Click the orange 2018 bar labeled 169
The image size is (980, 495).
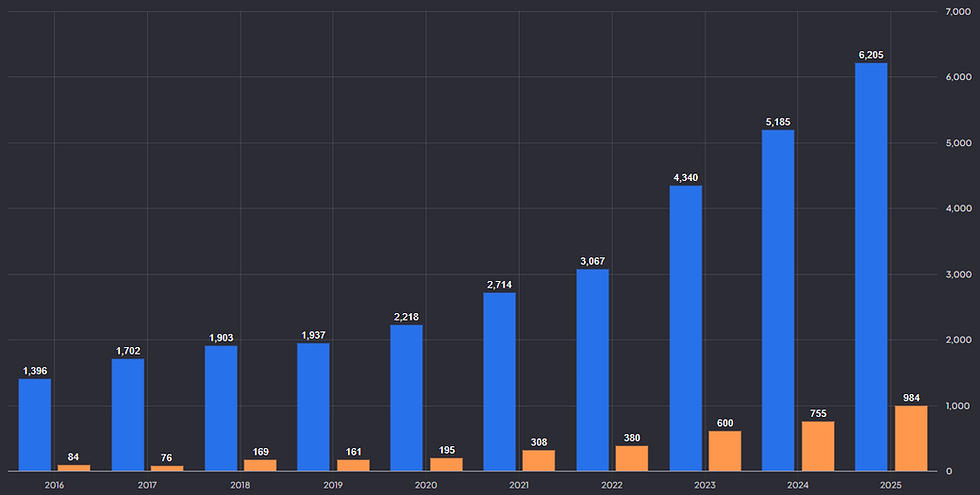point(260,466)
